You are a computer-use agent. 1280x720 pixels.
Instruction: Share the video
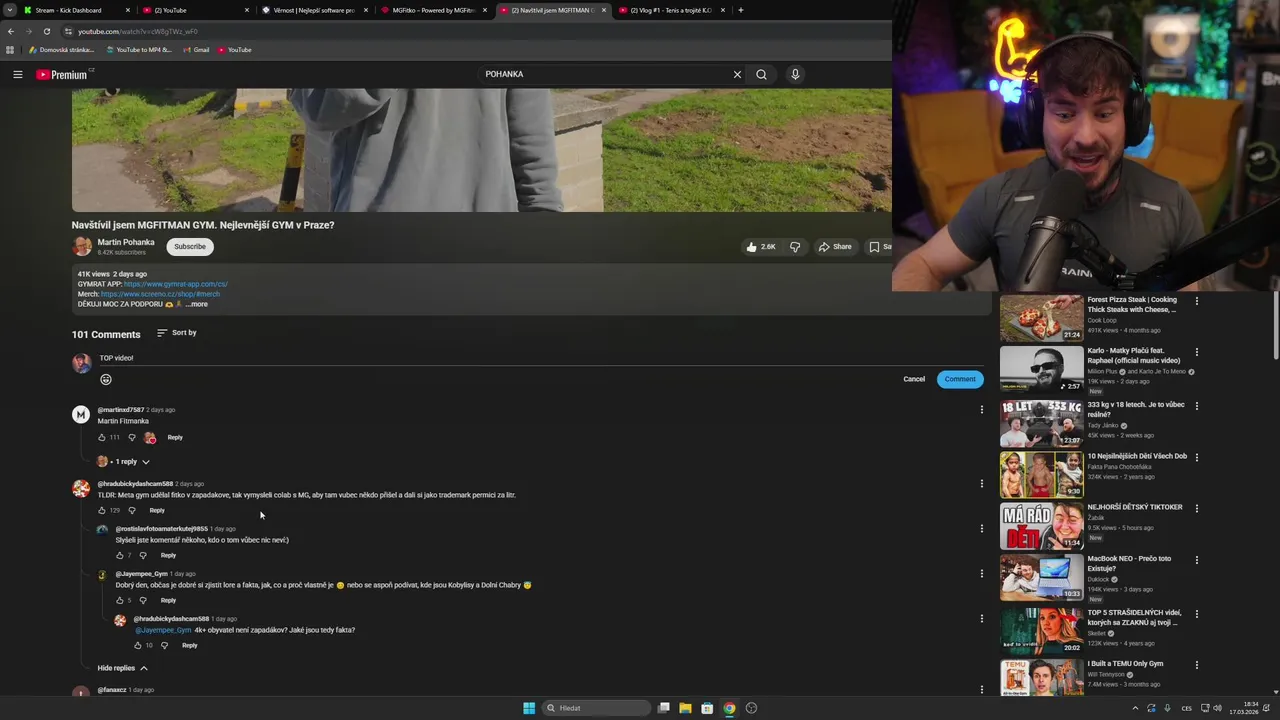coord(835,246)
